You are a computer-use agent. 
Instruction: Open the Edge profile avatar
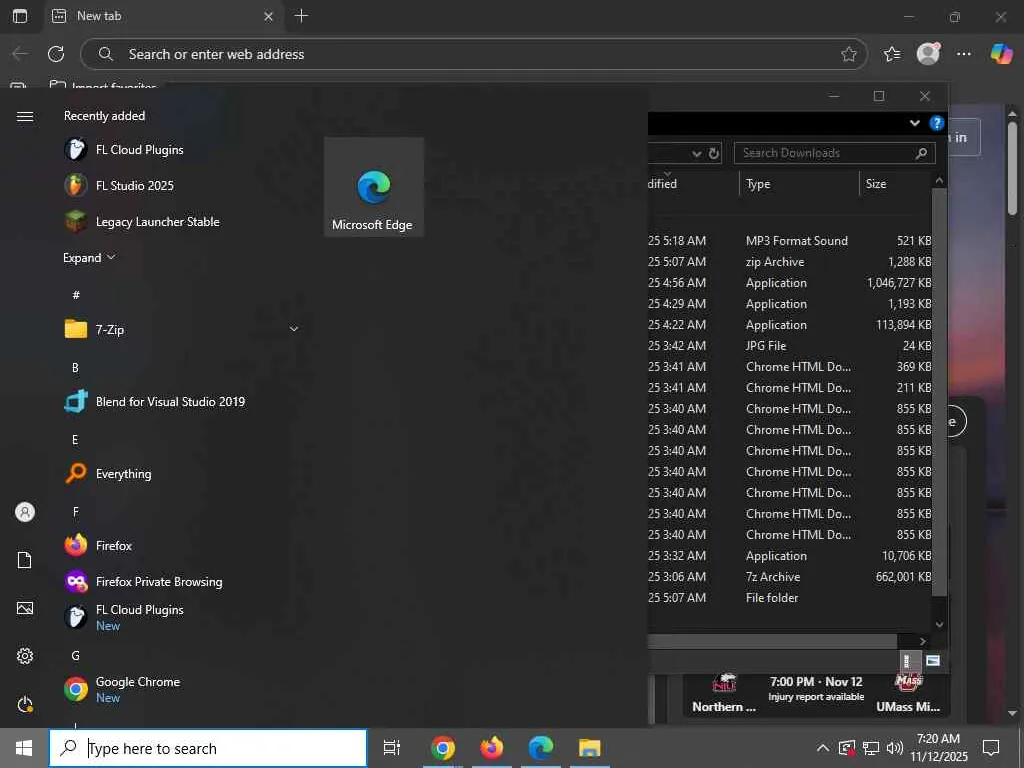928,54
